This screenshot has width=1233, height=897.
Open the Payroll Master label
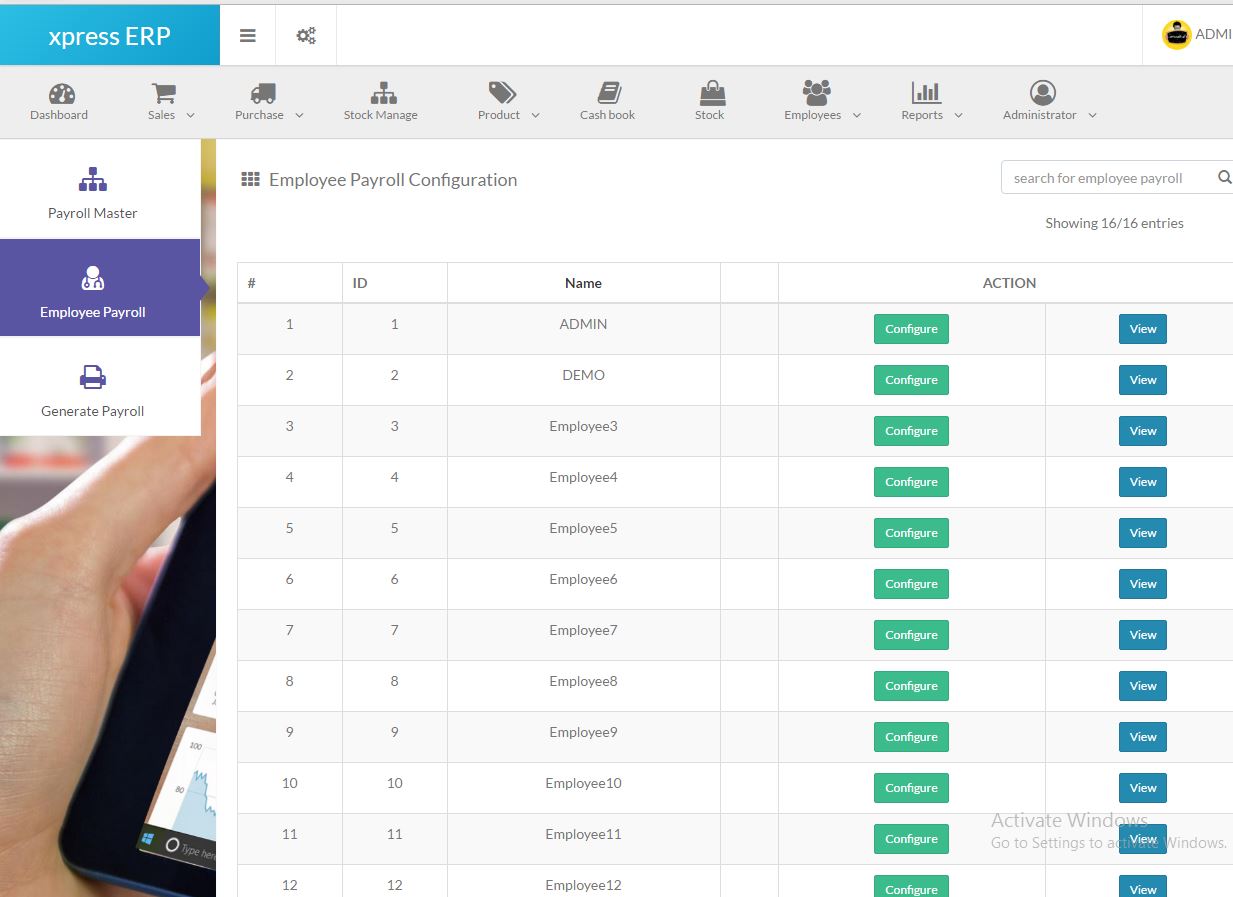pos(93,213)
